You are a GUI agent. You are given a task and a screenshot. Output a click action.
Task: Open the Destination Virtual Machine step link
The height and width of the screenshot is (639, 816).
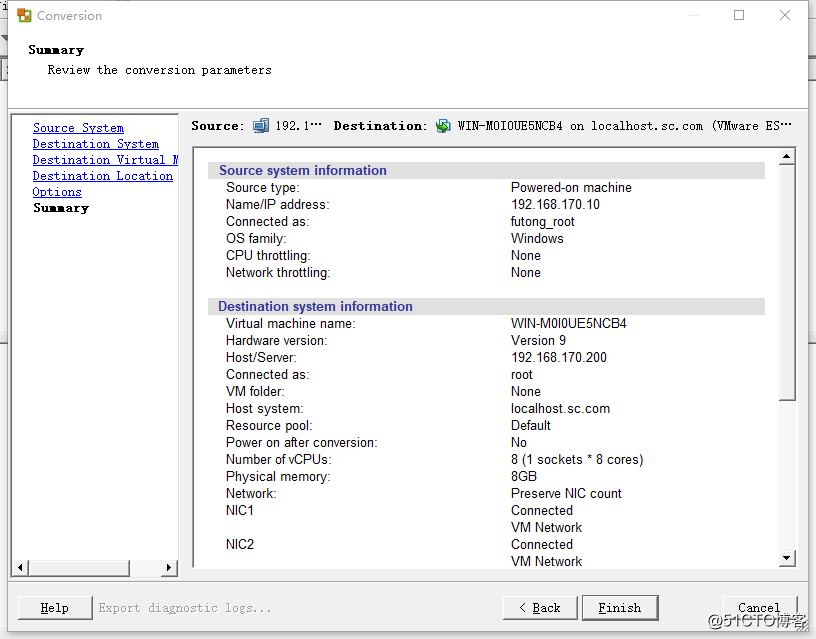[x=106, y=160]
